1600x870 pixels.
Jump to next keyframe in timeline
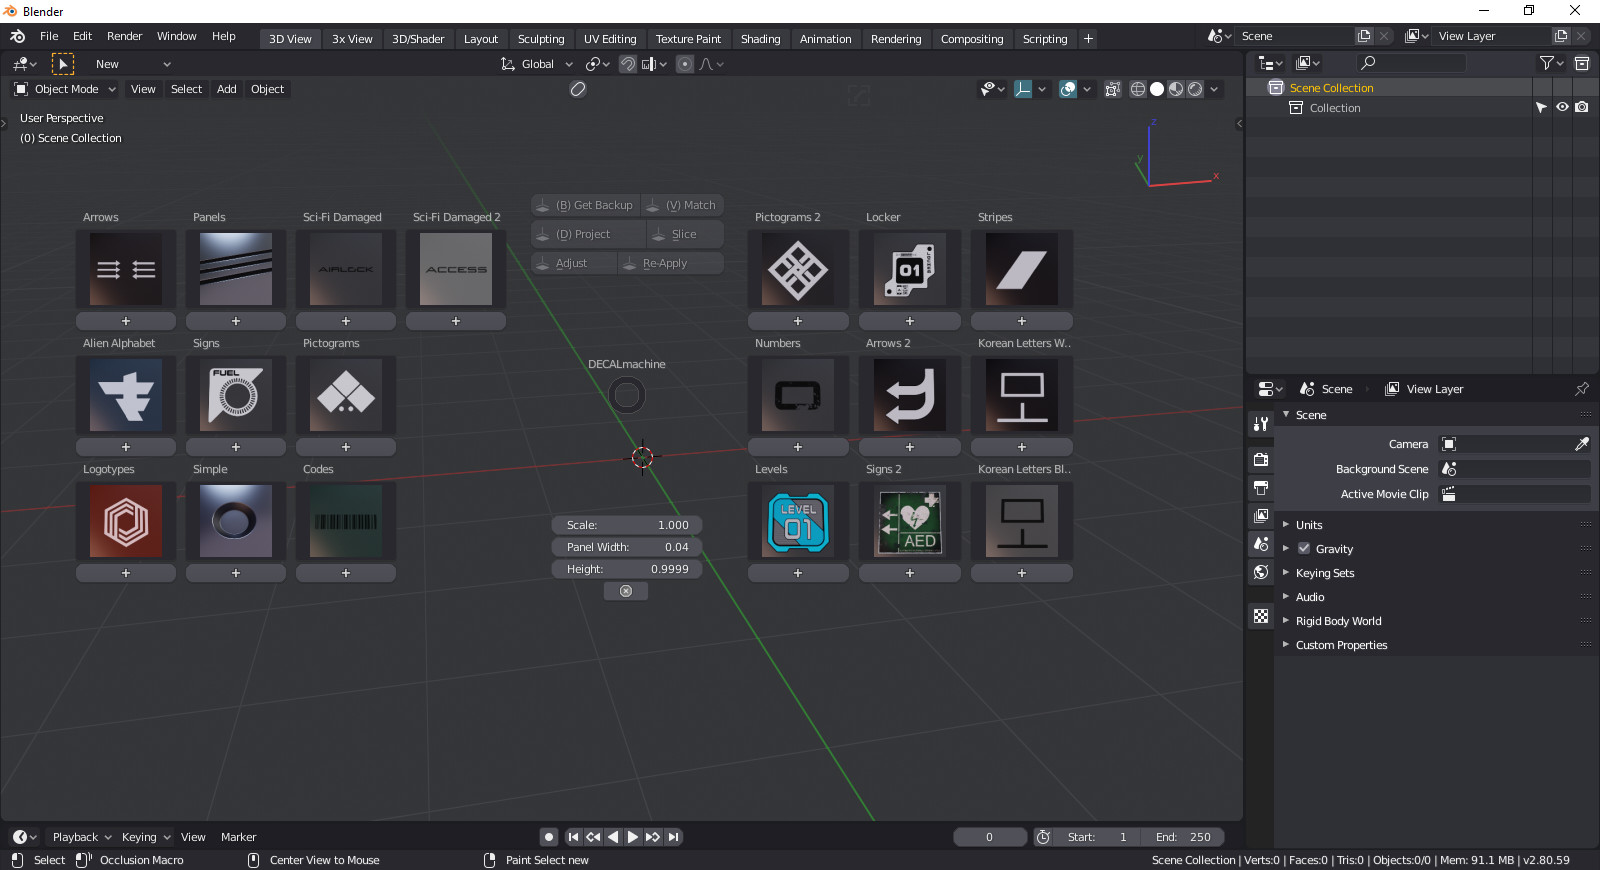tap(653, 837)
